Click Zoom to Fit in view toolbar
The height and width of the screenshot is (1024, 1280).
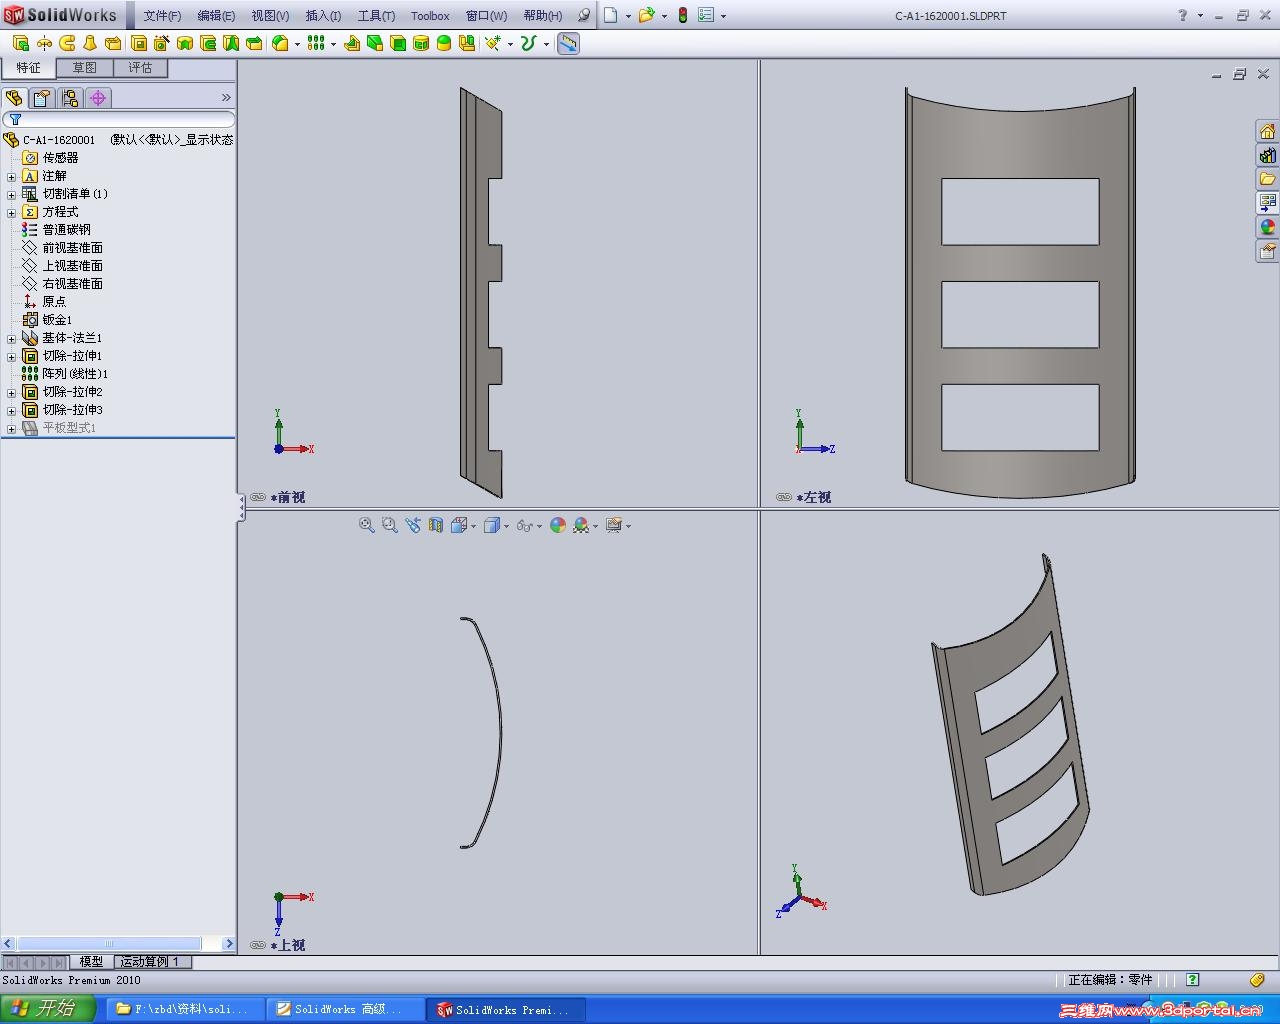[x=367, y=525]
